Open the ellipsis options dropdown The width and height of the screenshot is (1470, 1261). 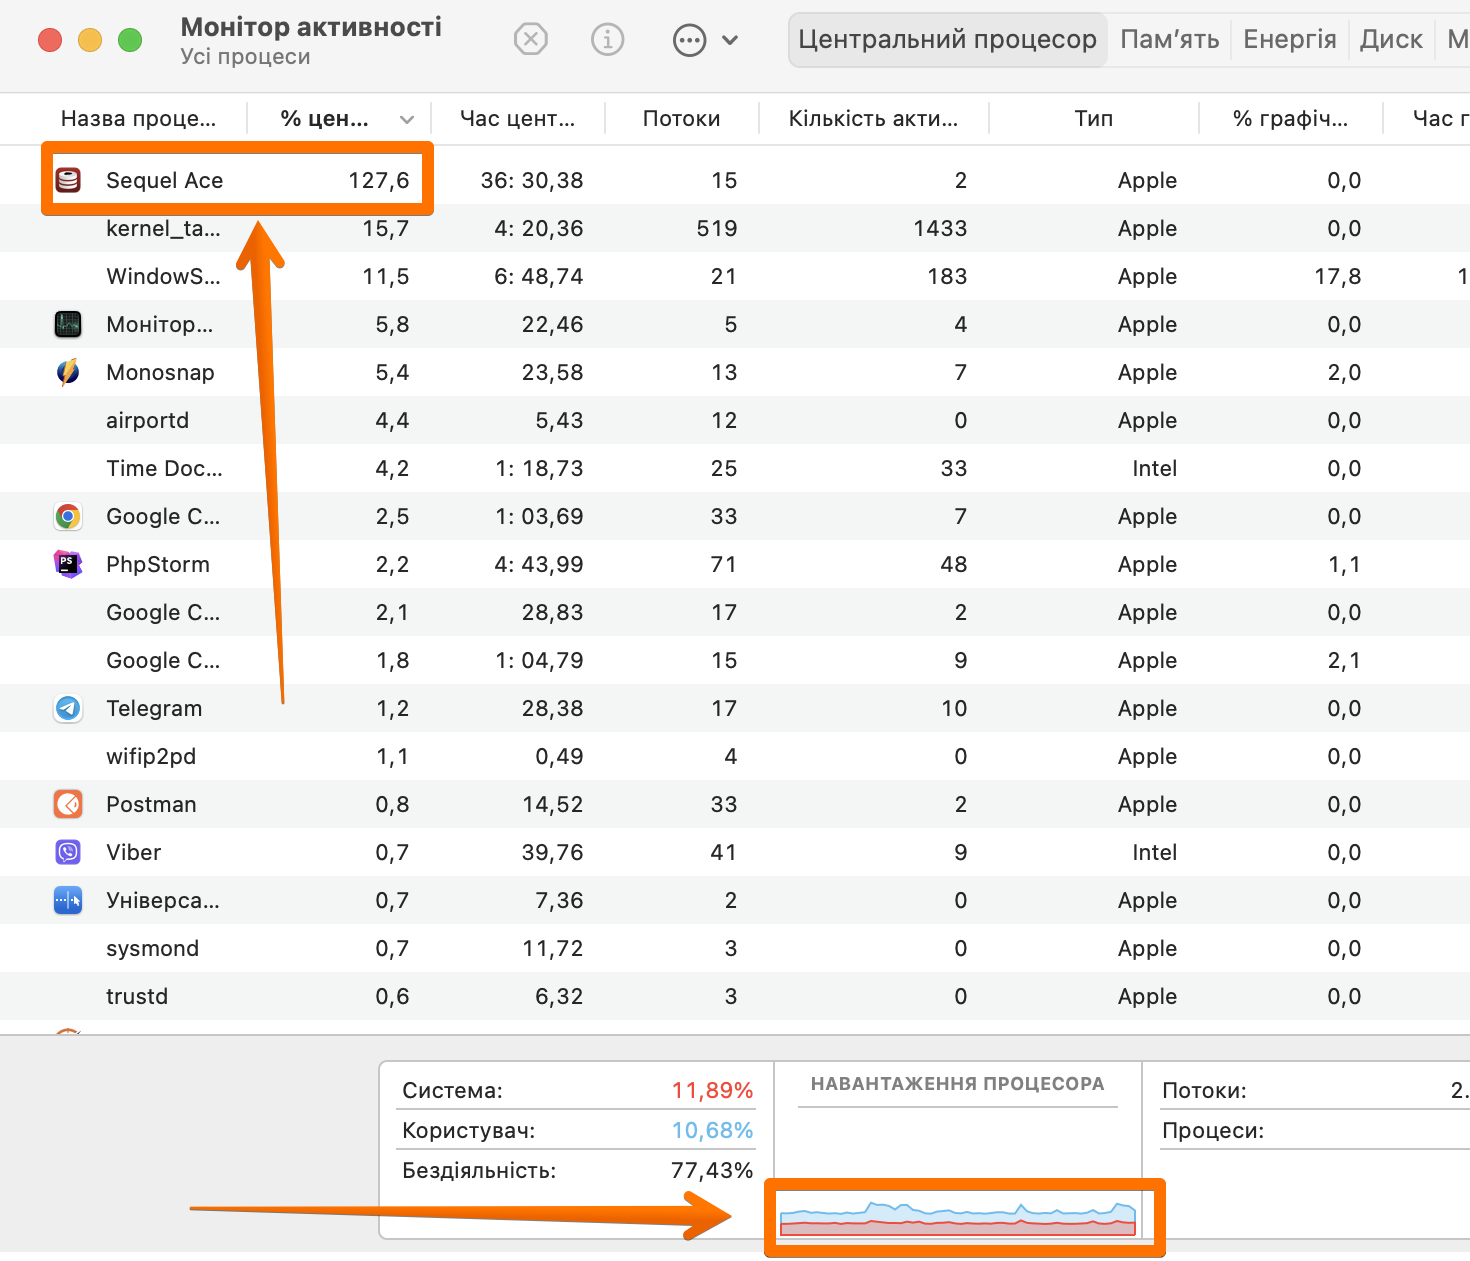pyautogui.click(x=688, y=39)
